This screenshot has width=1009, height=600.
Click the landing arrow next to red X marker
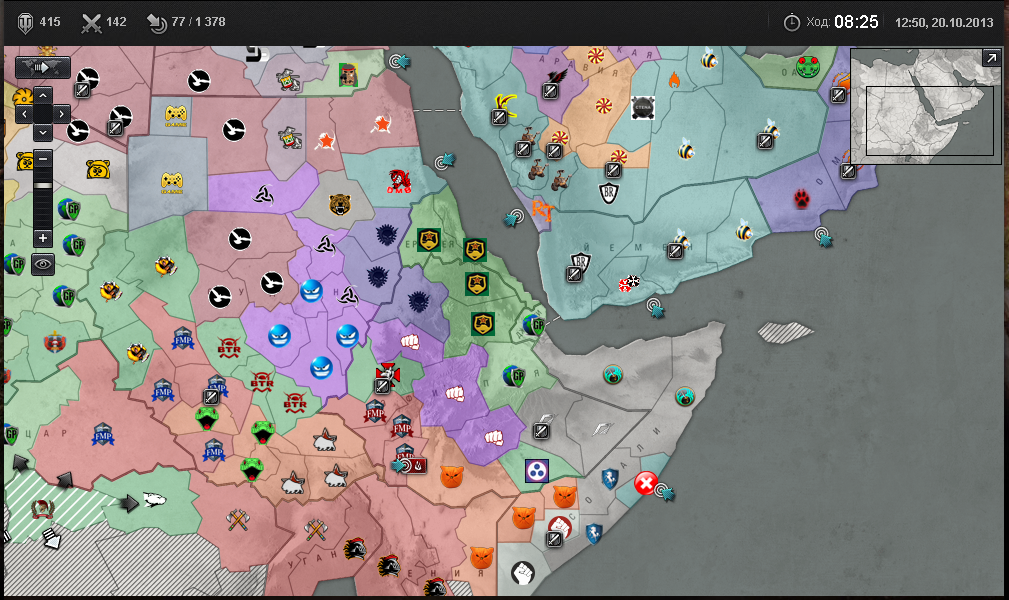(x=665, y=493)
